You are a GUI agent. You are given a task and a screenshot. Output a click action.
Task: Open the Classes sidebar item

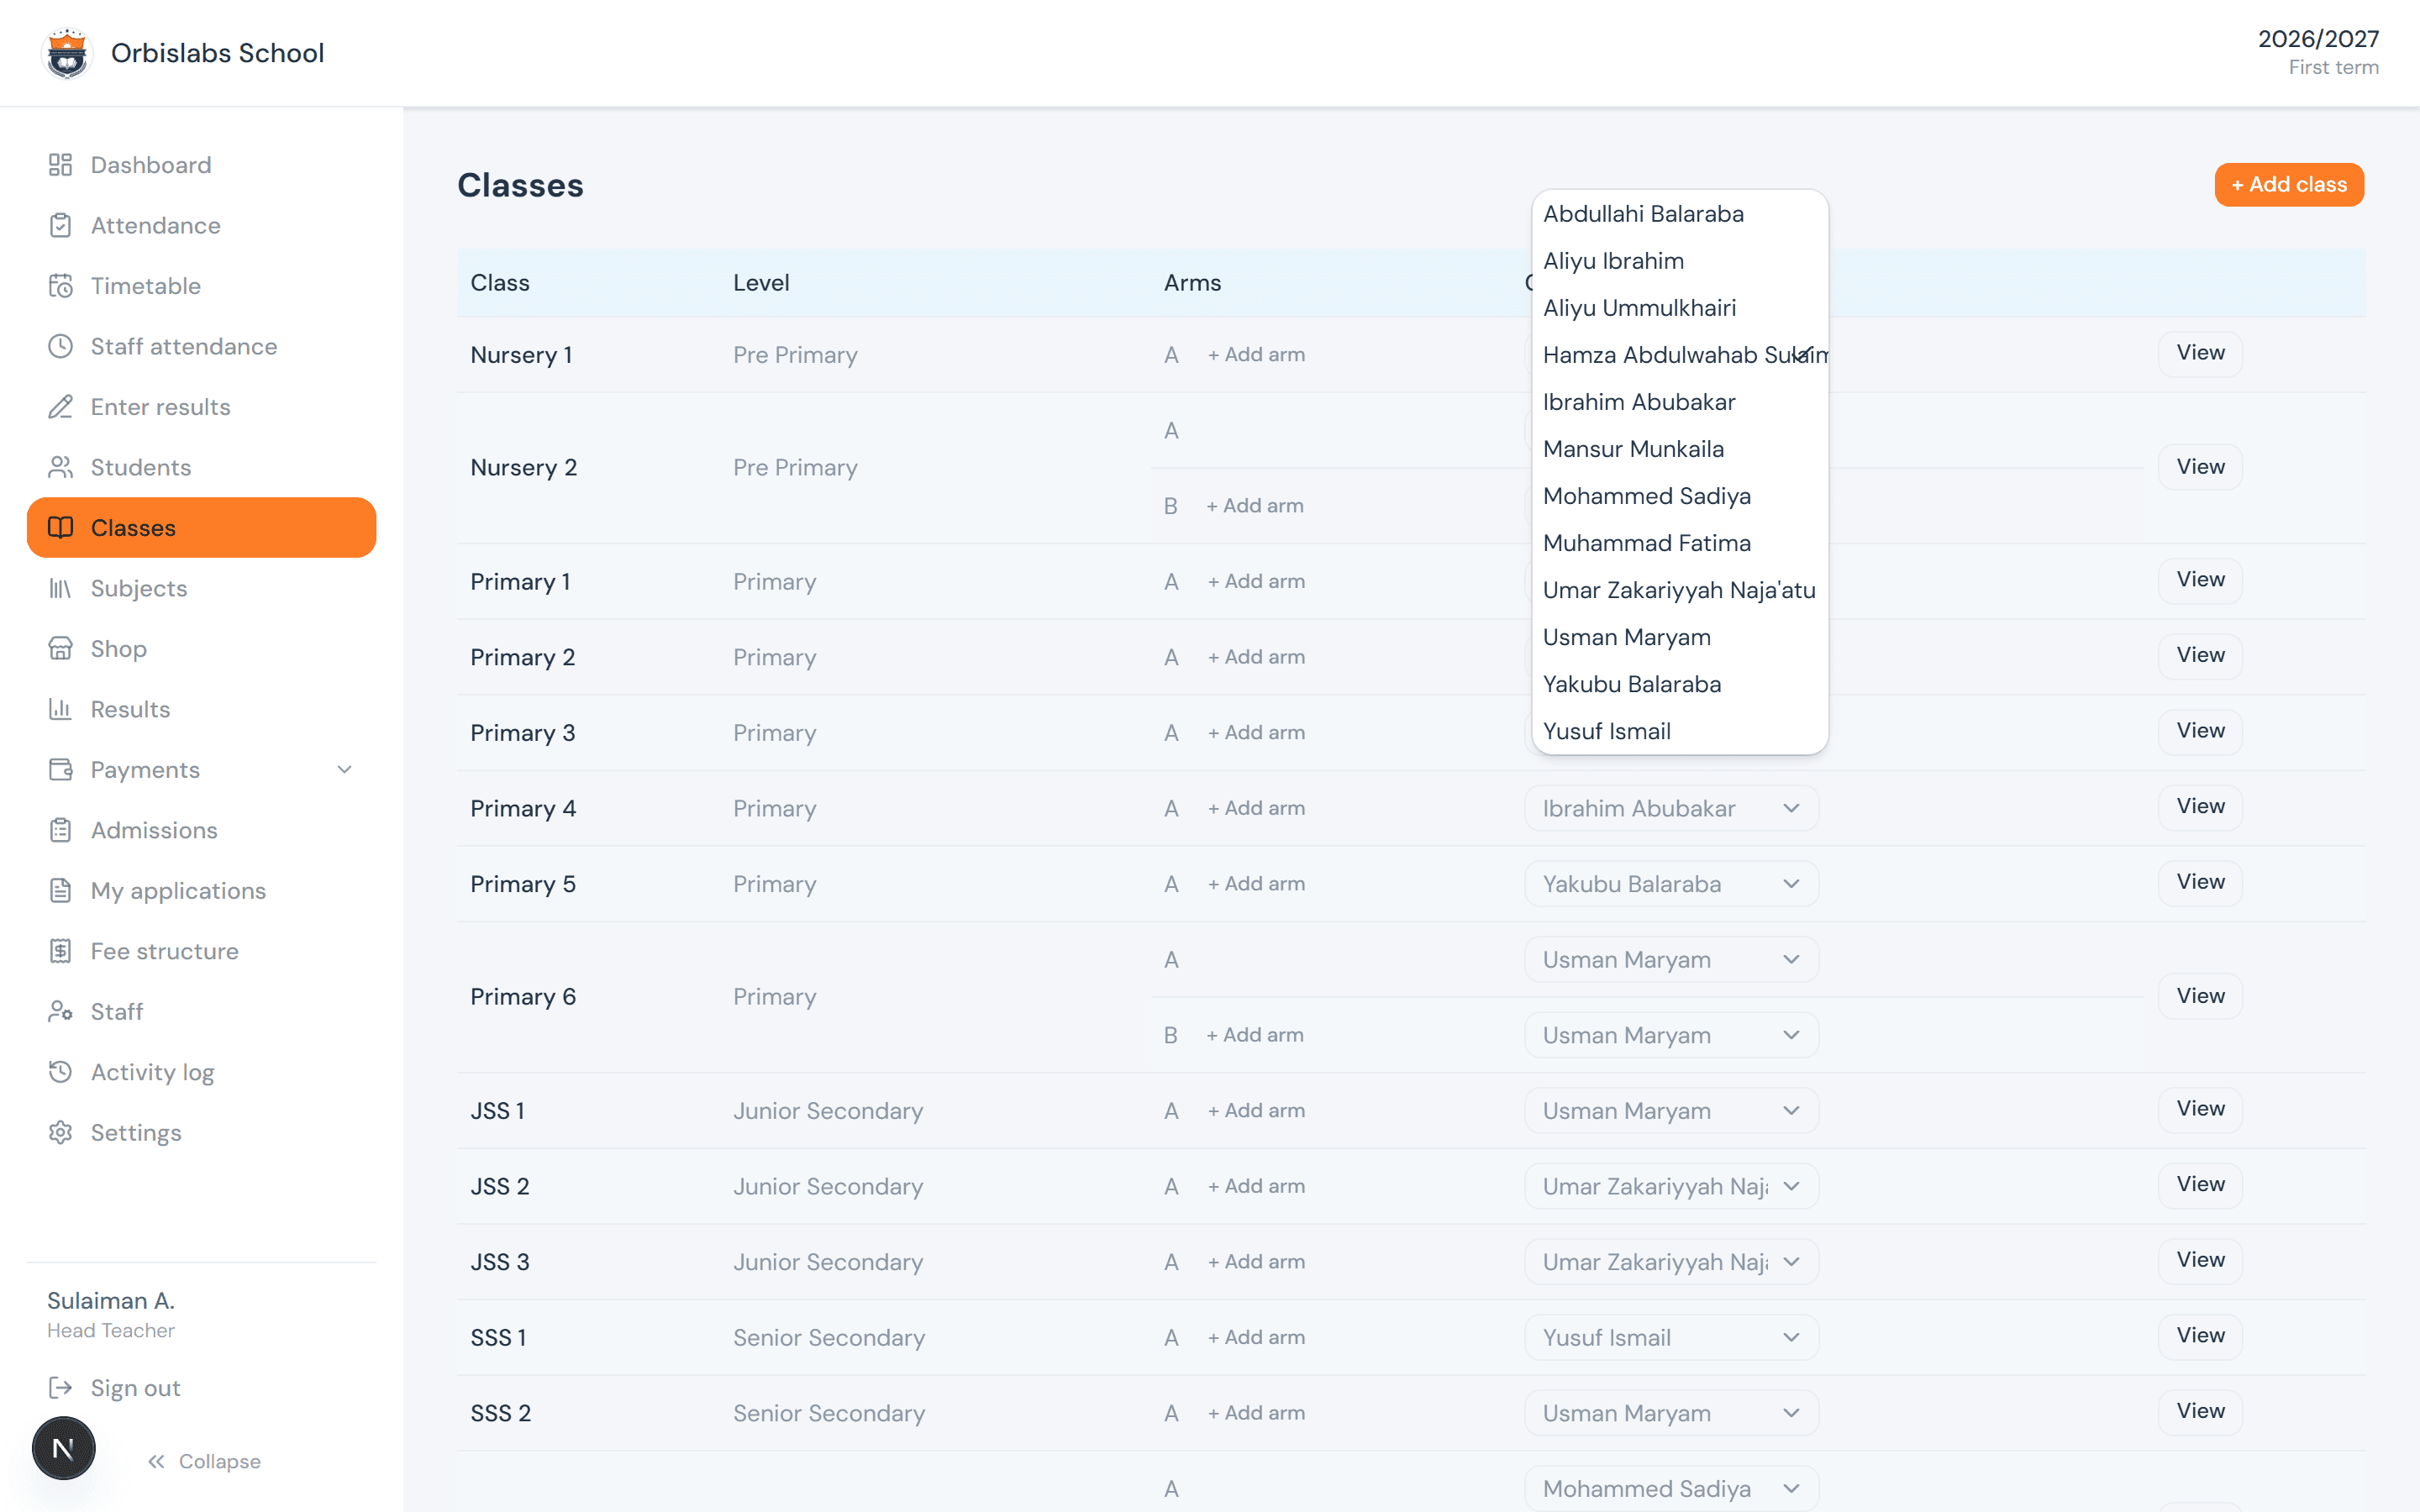click(x=201, y=528)
